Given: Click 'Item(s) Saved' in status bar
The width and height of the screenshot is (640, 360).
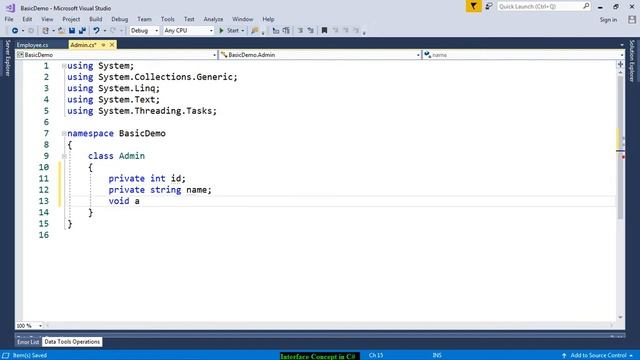Looking at the screenshot, I should [x=30, y=356].
